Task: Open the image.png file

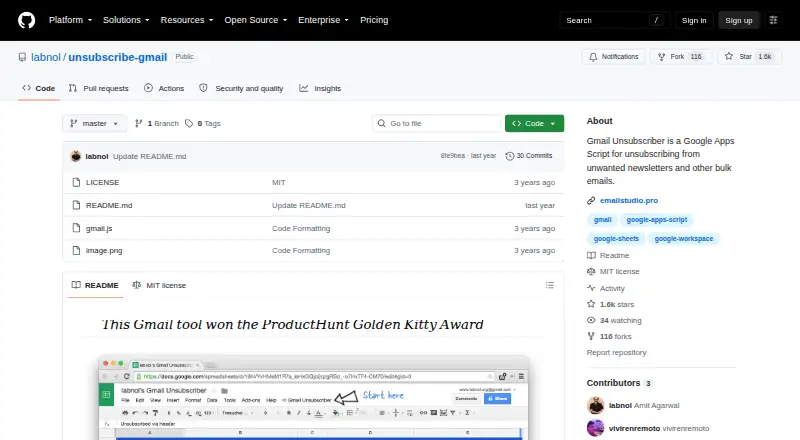Action: (104, 251)
